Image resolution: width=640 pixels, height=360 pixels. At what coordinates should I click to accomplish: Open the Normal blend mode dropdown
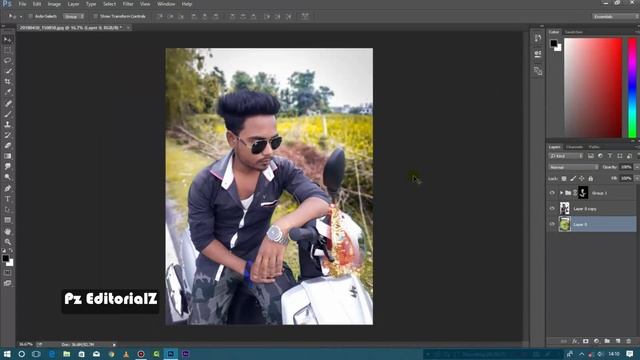point(573,167)
